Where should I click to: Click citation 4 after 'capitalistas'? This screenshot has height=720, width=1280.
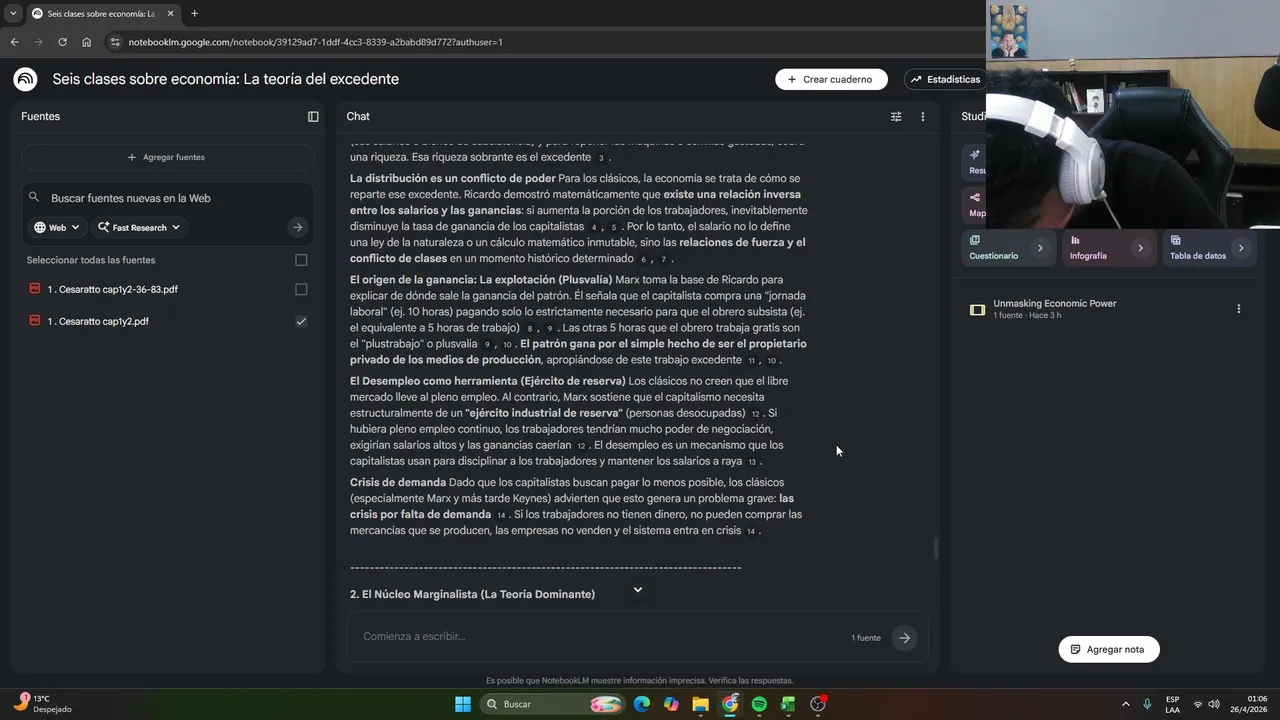pos(594,228)
